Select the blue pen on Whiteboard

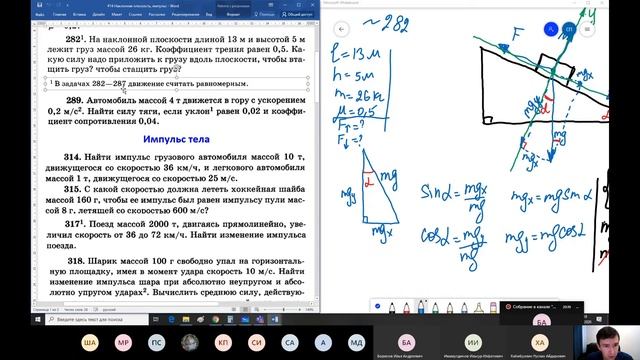click(421, 306)
